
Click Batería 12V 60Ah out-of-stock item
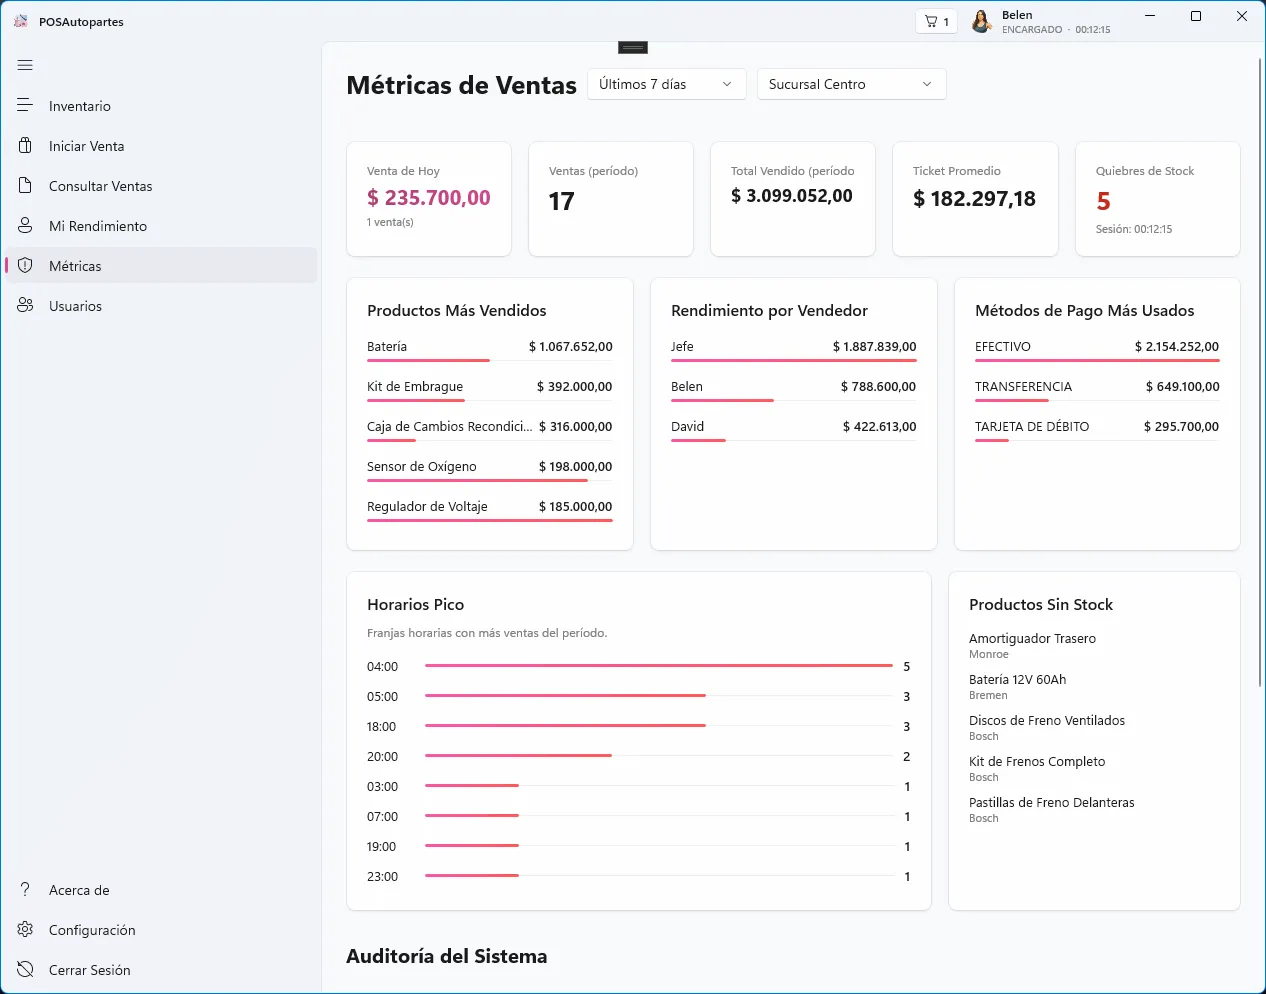click(1017, 686)
